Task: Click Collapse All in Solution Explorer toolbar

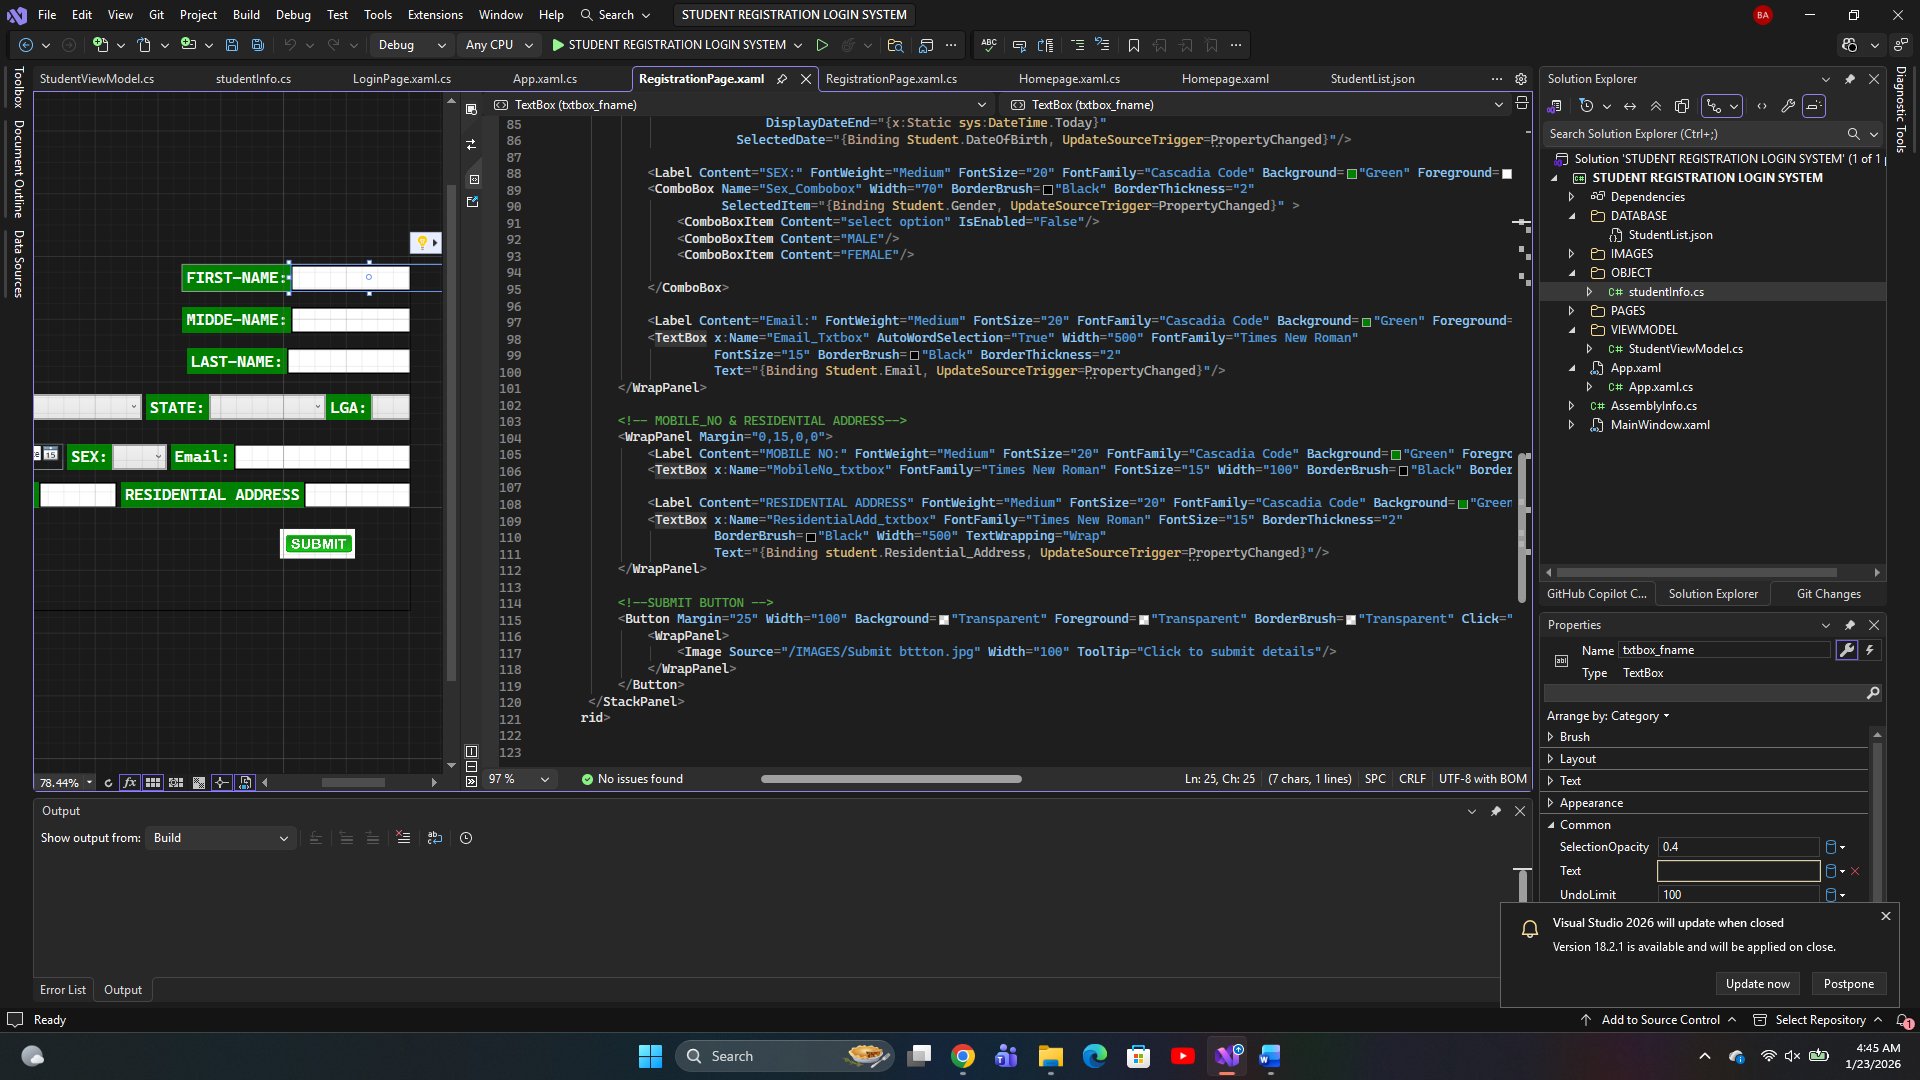Action: pyautogui.click(x=1656, y=106)
